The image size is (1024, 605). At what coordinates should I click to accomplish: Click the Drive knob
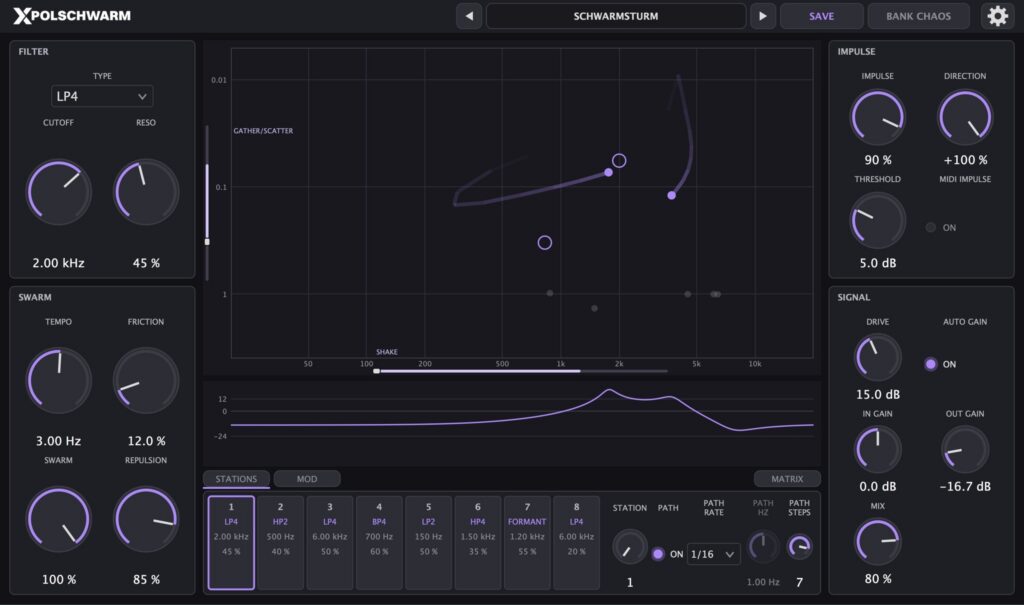878,357
